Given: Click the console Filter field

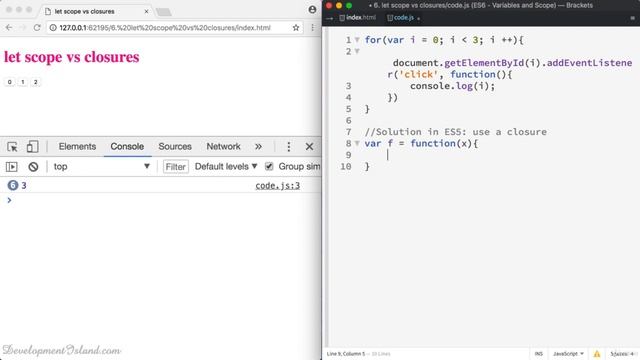Looking at the screenshot, I should coord(176,167).
